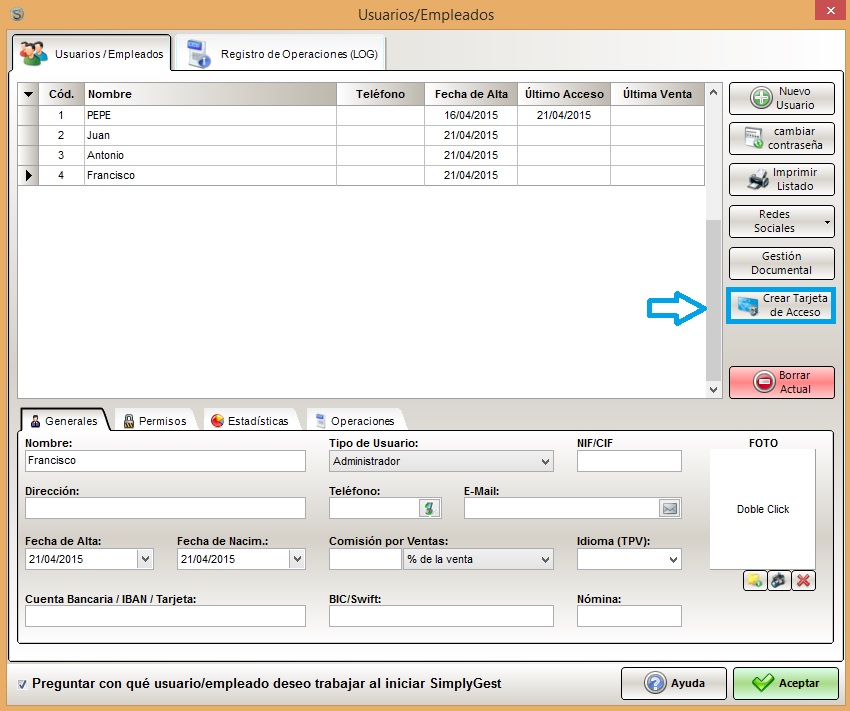Click the column selector arrow in the table header corner
Viewport: 850px width, 711px height.
tap(28, 94)
